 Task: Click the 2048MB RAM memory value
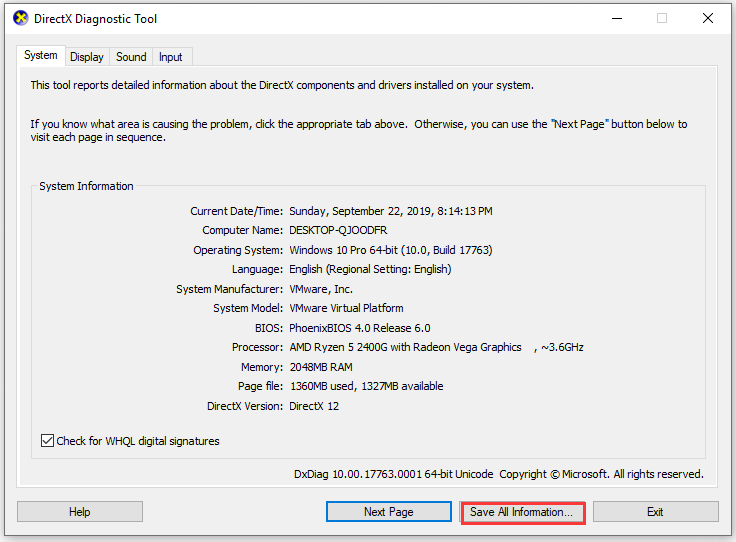click(x=321, y=367)
